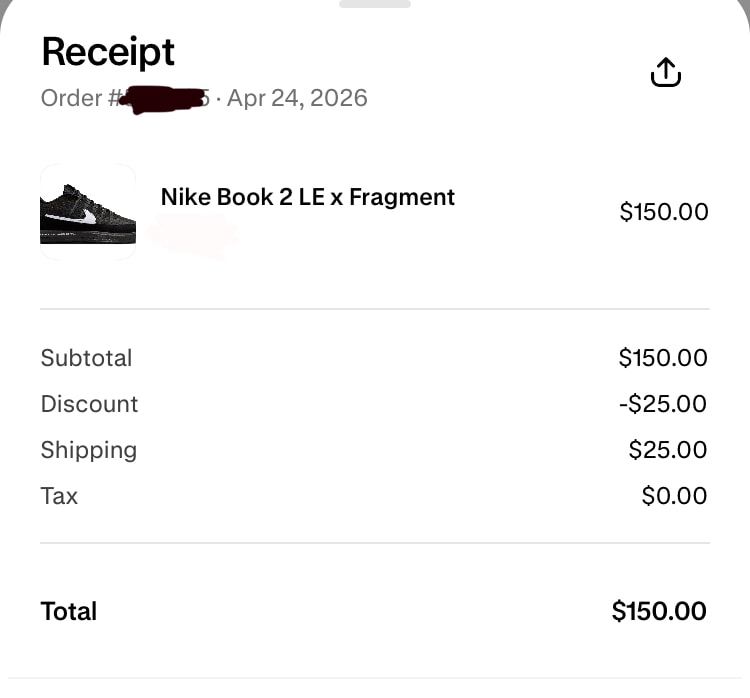Select the Nike Book 2 LE x Fragment title
The width and height of the screenshot is (750, 698).
308,197
